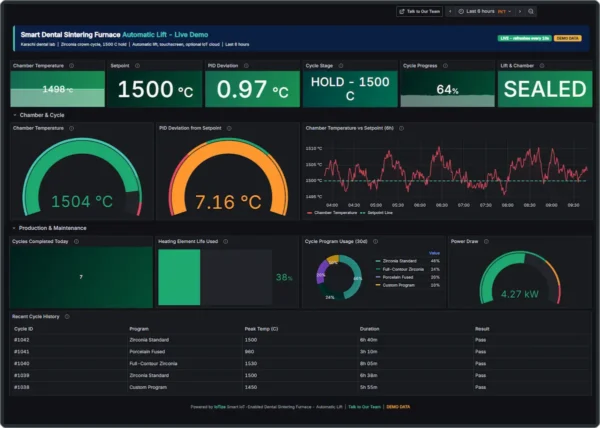The width and height of the screenshot is (600, 428).
Task: Click the 64% Cycle Progress value
Action: pyautogui.click(x=447, y=90)
